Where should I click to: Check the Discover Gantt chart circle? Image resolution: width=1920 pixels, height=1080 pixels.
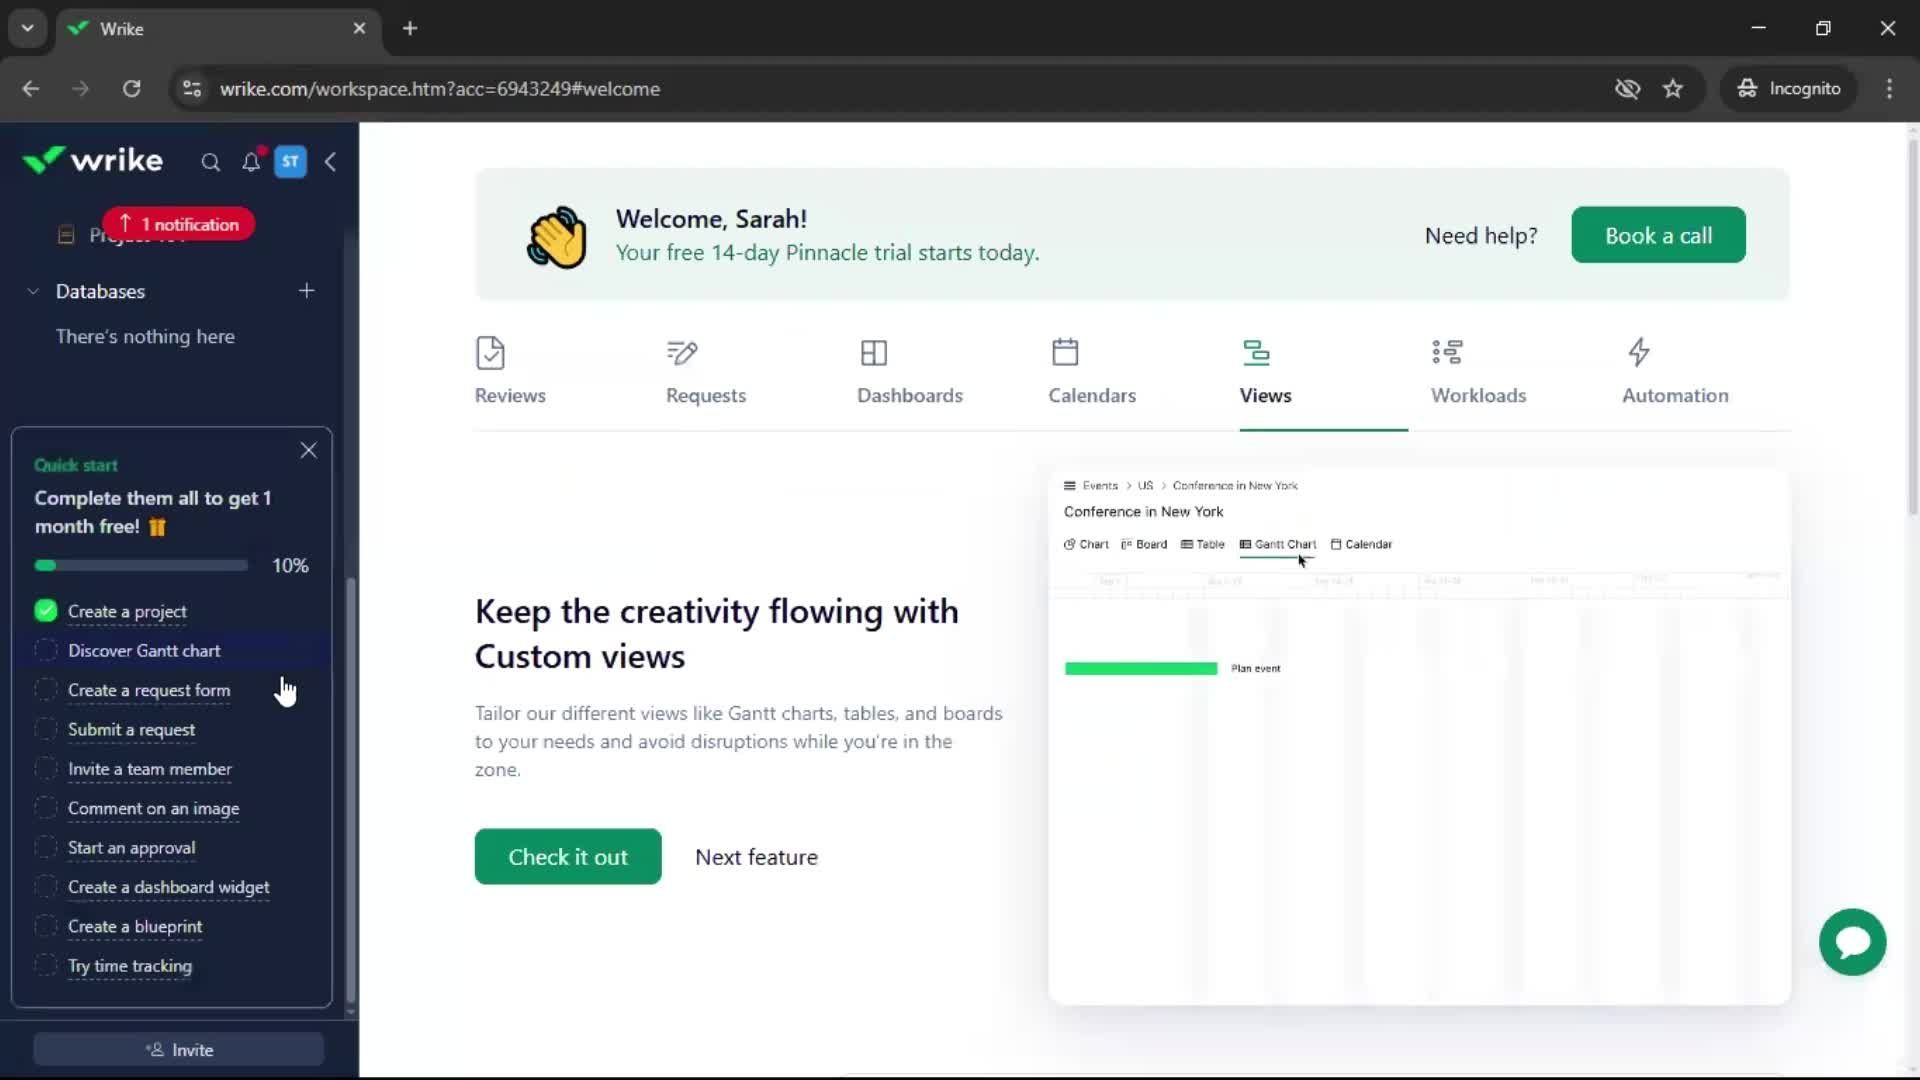coord(46,651)
